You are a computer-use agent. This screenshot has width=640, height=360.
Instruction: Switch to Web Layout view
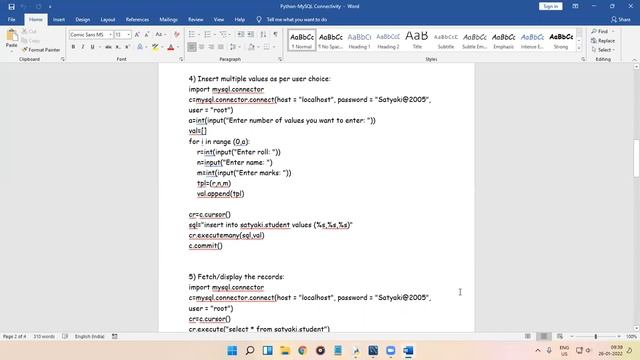(x=560, y=336)
